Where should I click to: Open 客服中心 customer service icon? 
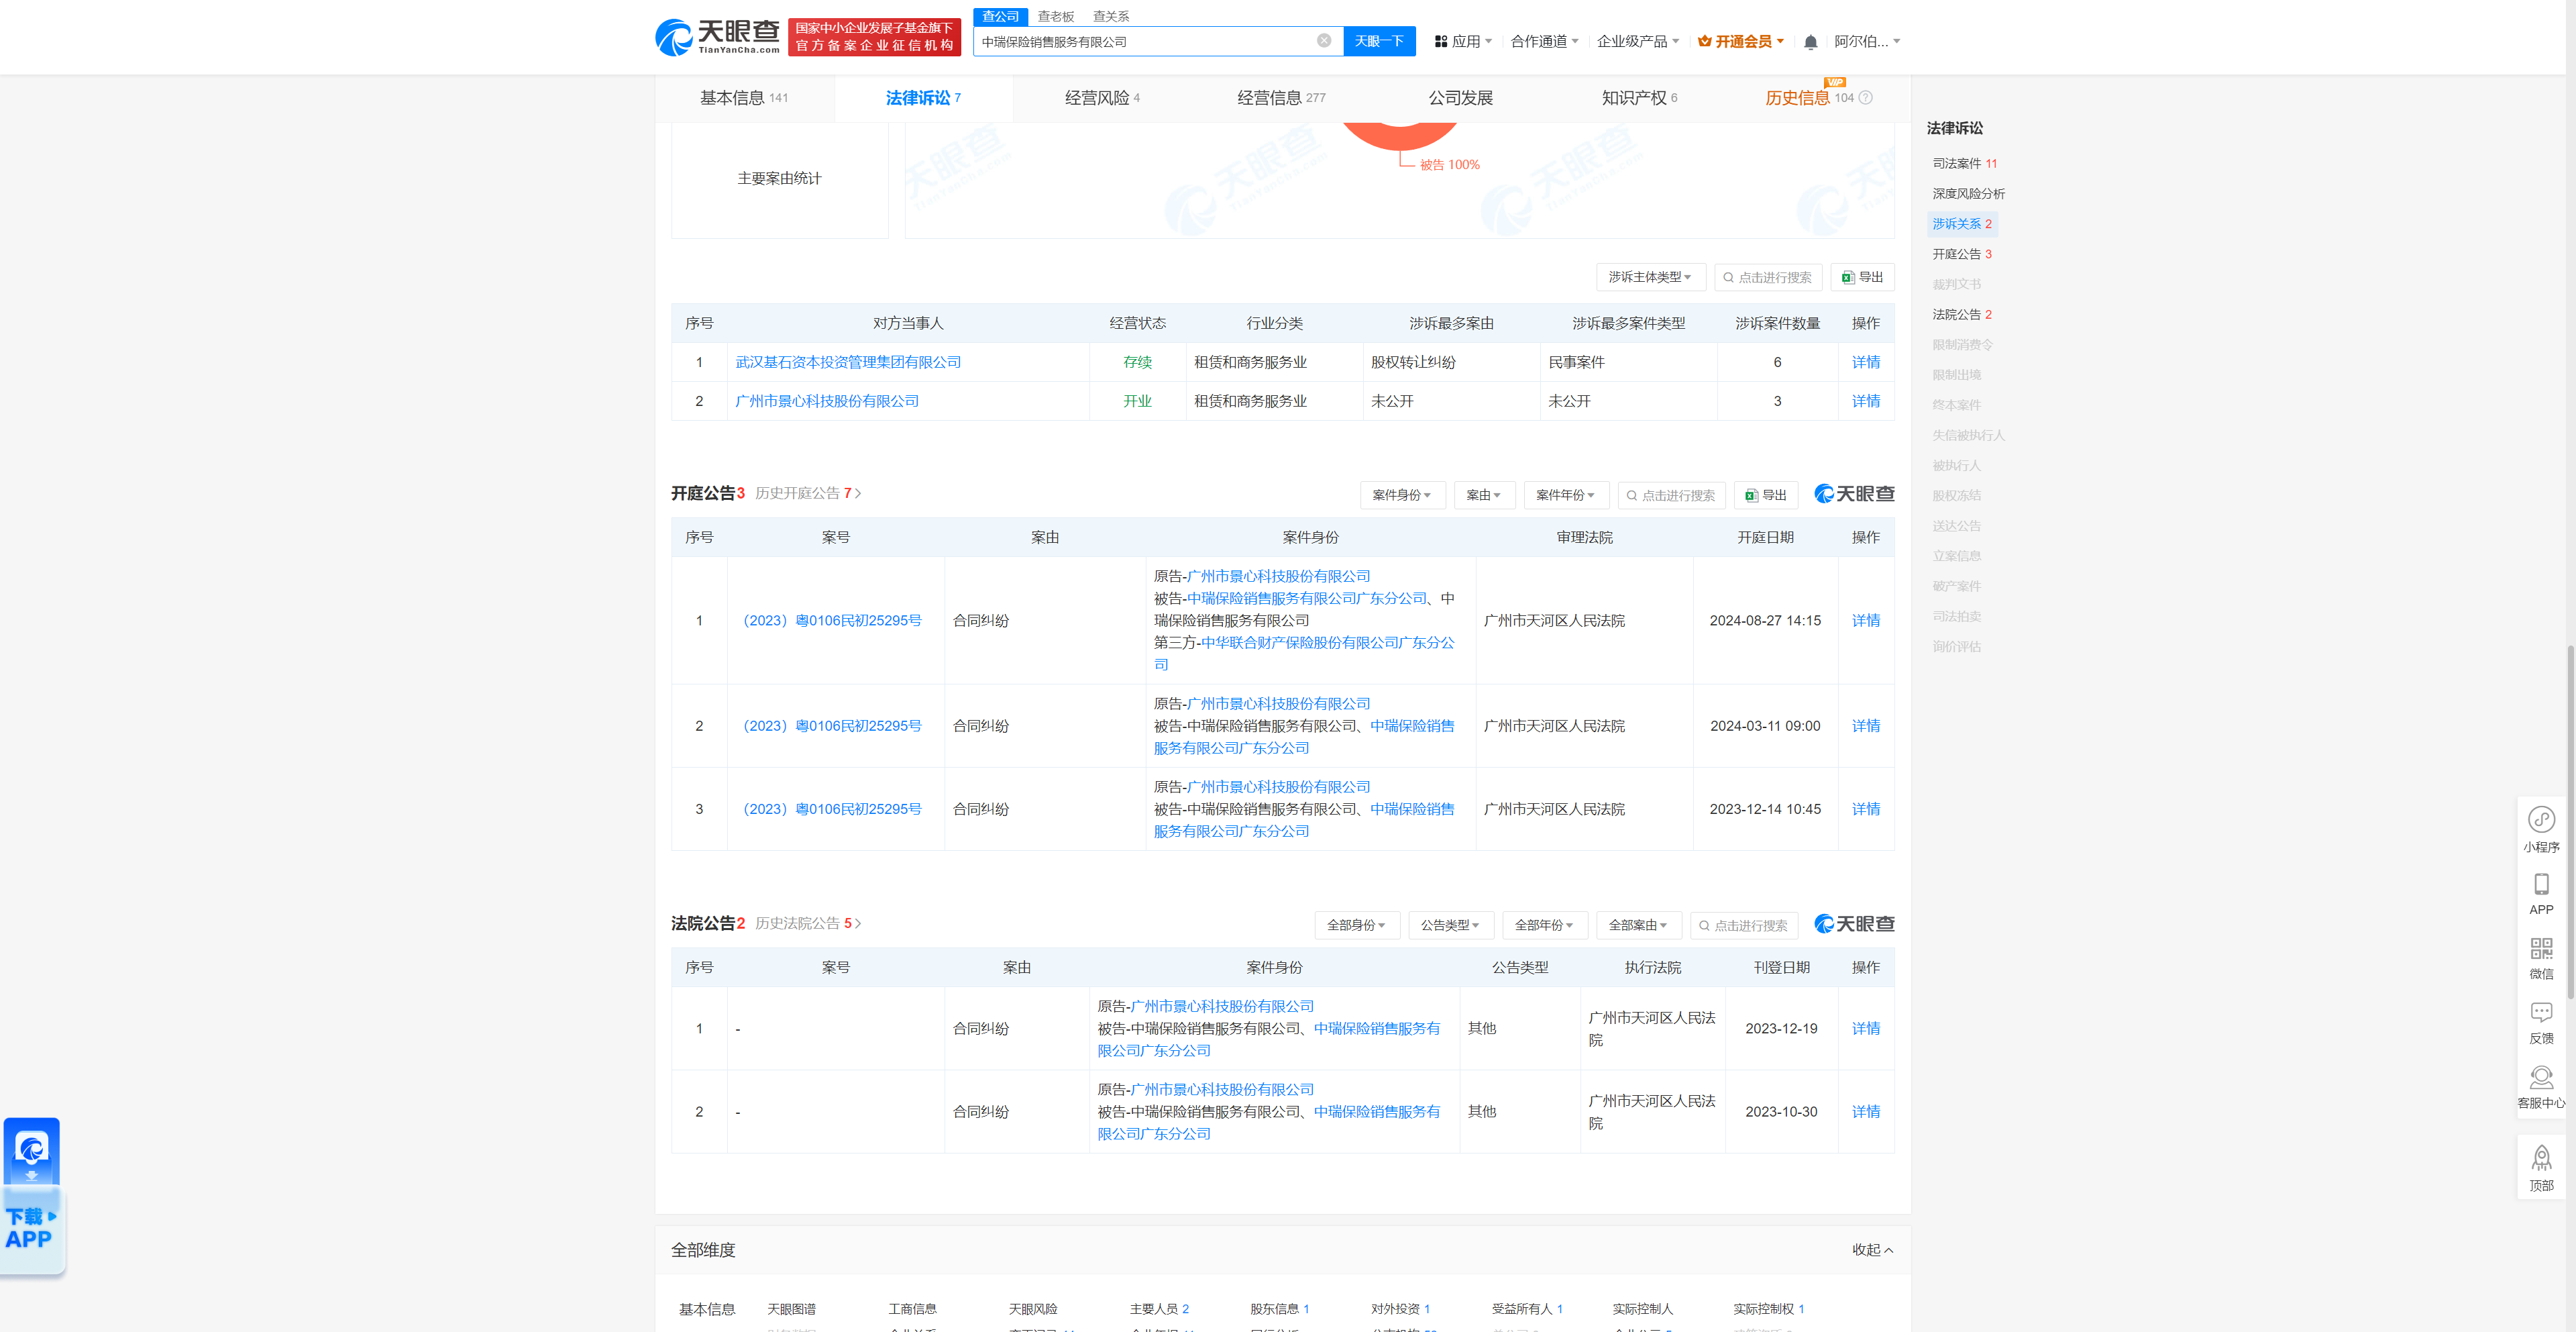click(x=2541, y=1088)
